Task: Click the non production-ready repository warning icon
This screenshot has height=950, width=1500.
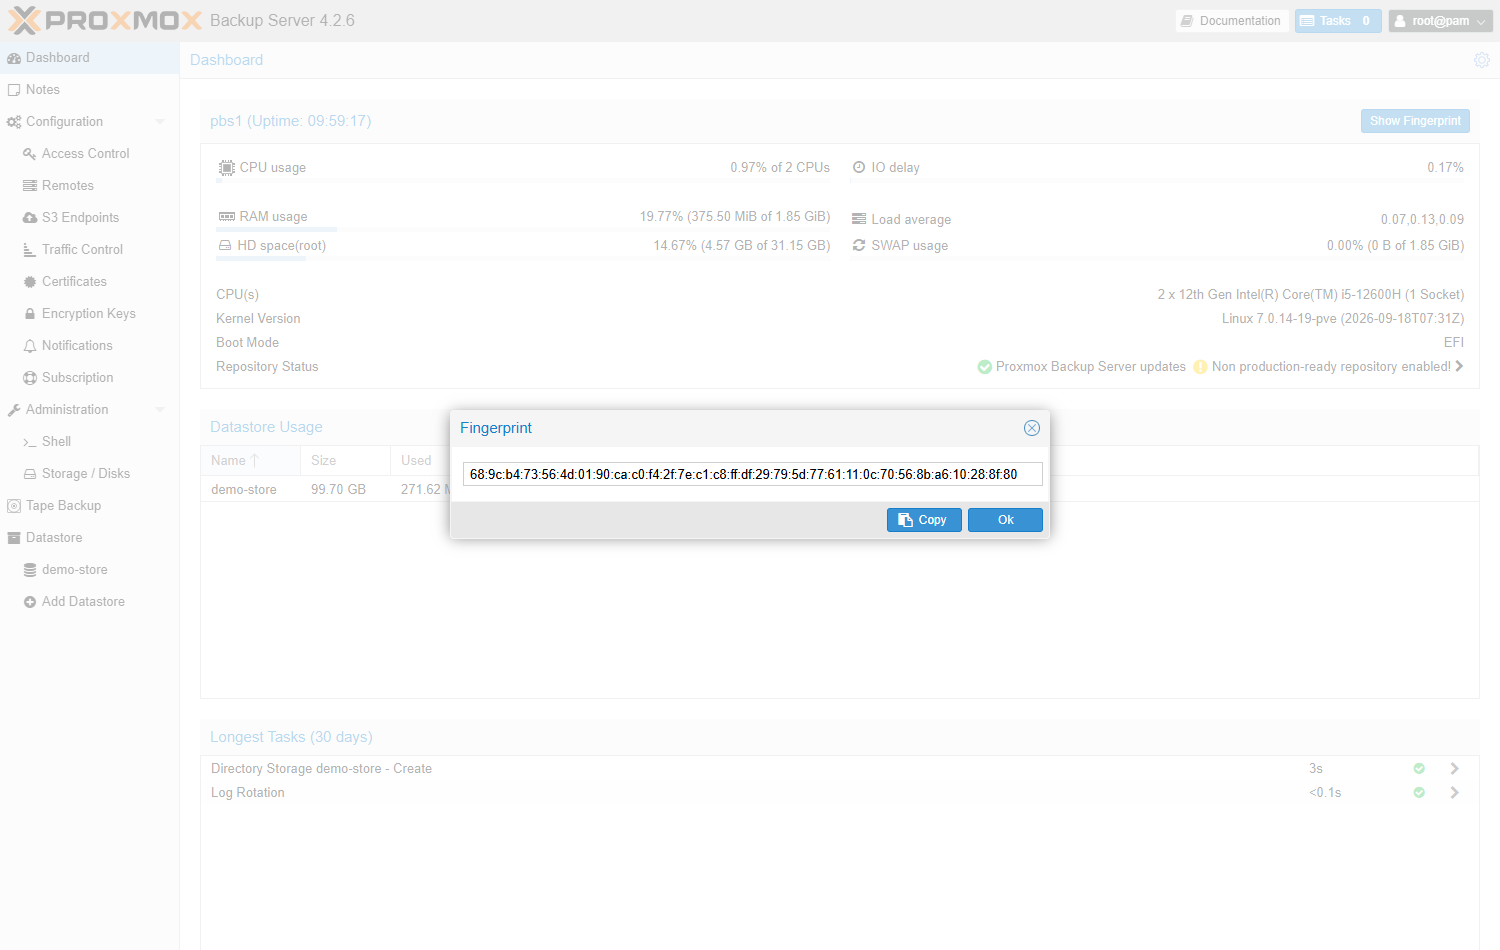Action: pyautogui.click(x=1200, y=367)
